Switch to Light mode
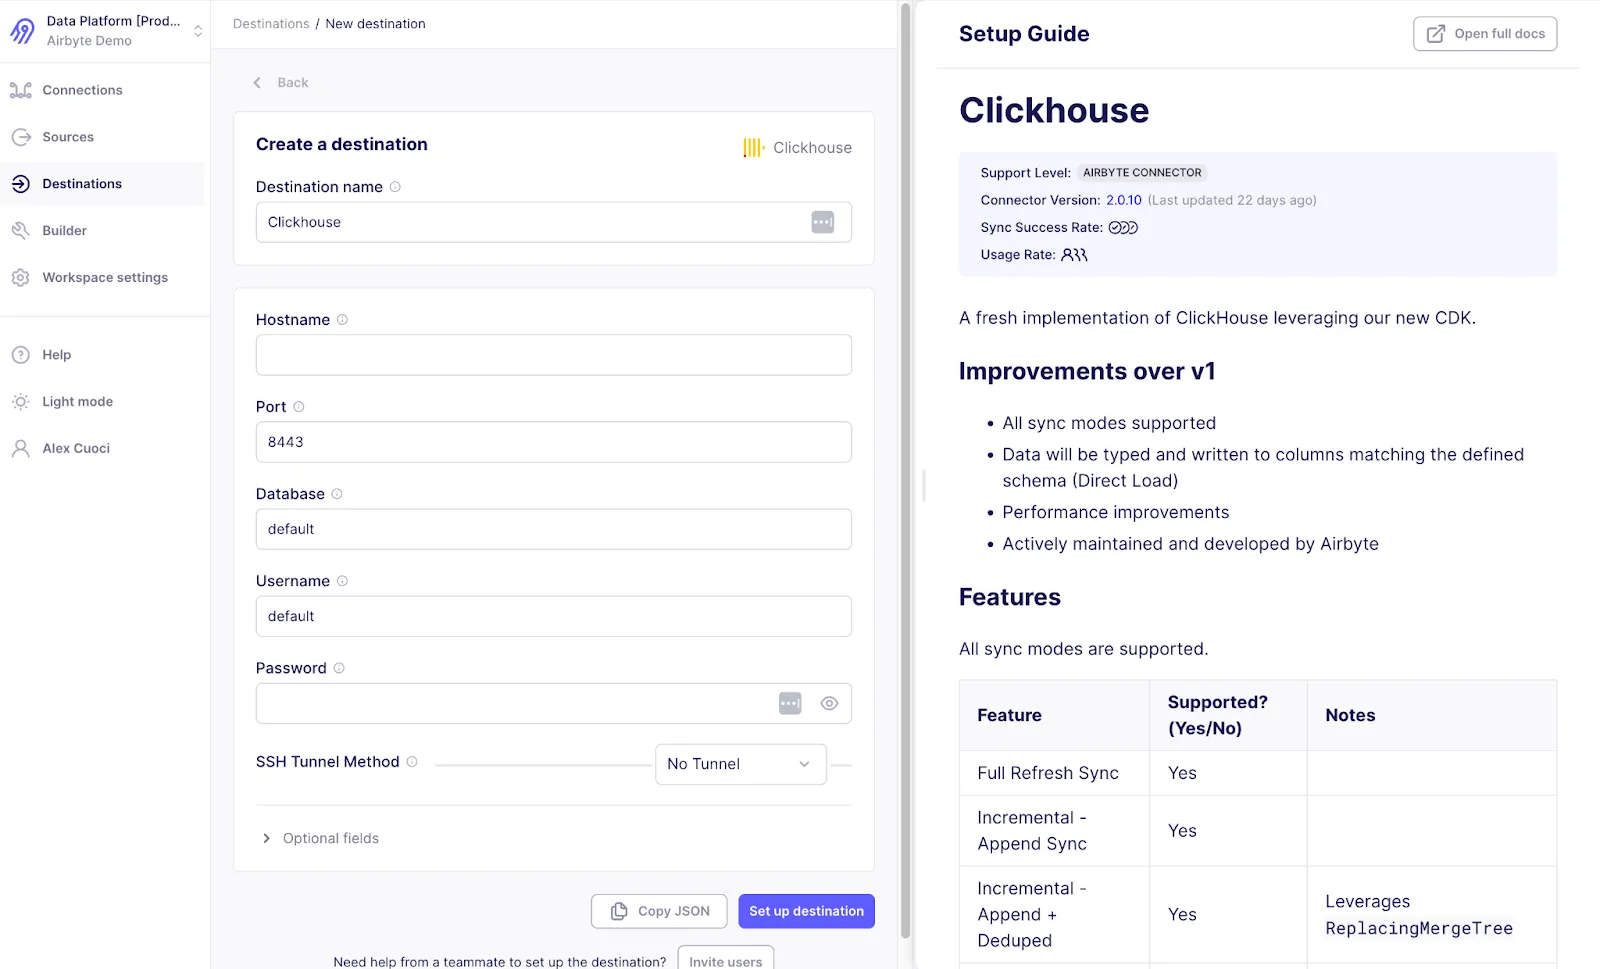This screenshot has width=1600, height=969. point(77,402)
